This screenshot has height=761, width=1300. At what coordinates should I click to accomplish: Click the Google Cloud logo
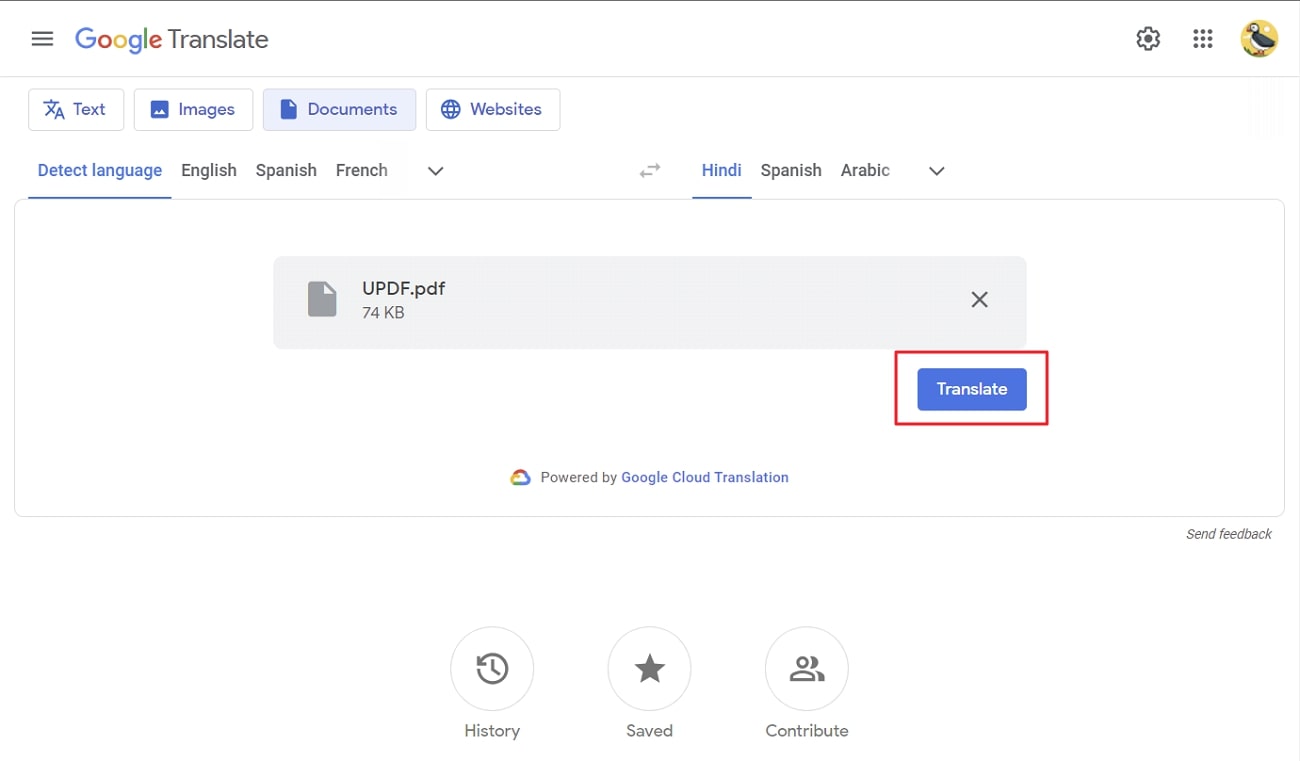point(519,477)
